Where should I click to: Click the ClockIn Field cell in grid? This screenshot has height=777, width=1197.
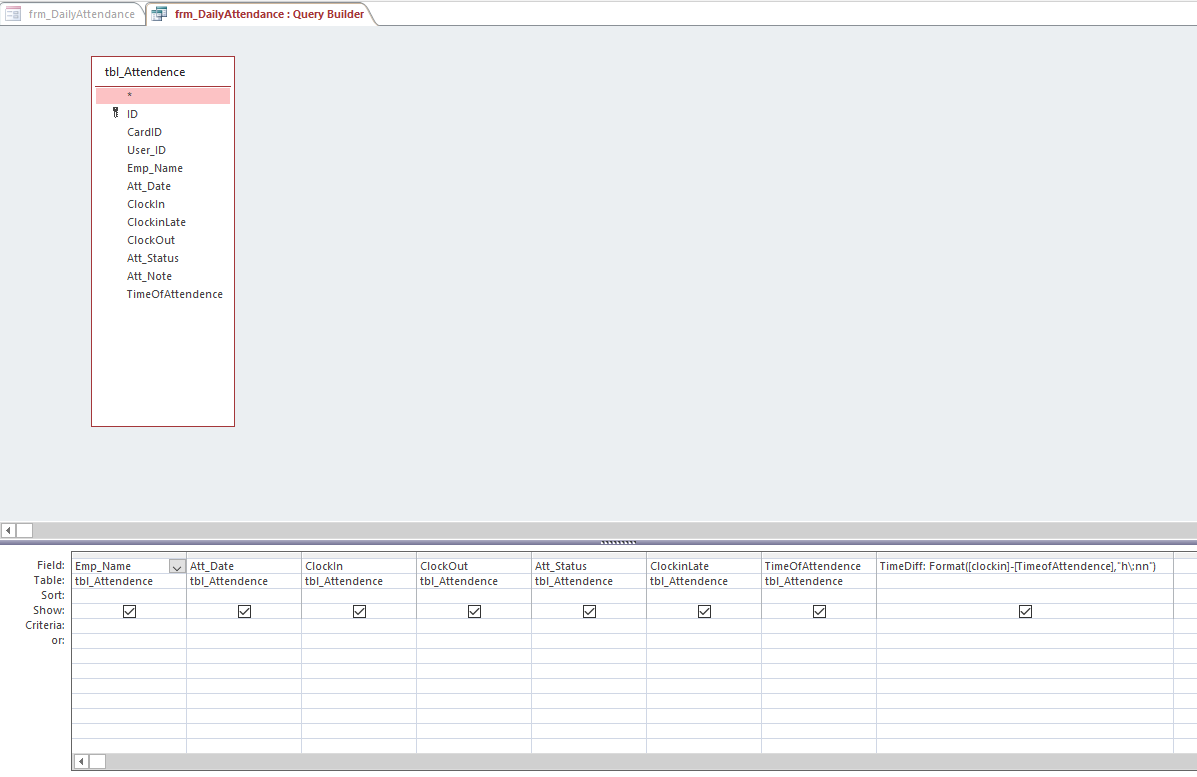[359, 566]
